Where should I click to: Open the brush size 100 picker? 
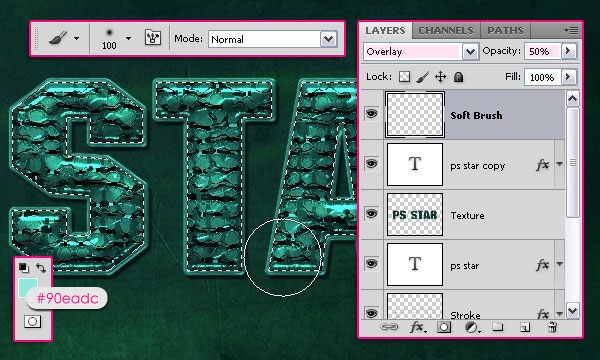point(109,38)
